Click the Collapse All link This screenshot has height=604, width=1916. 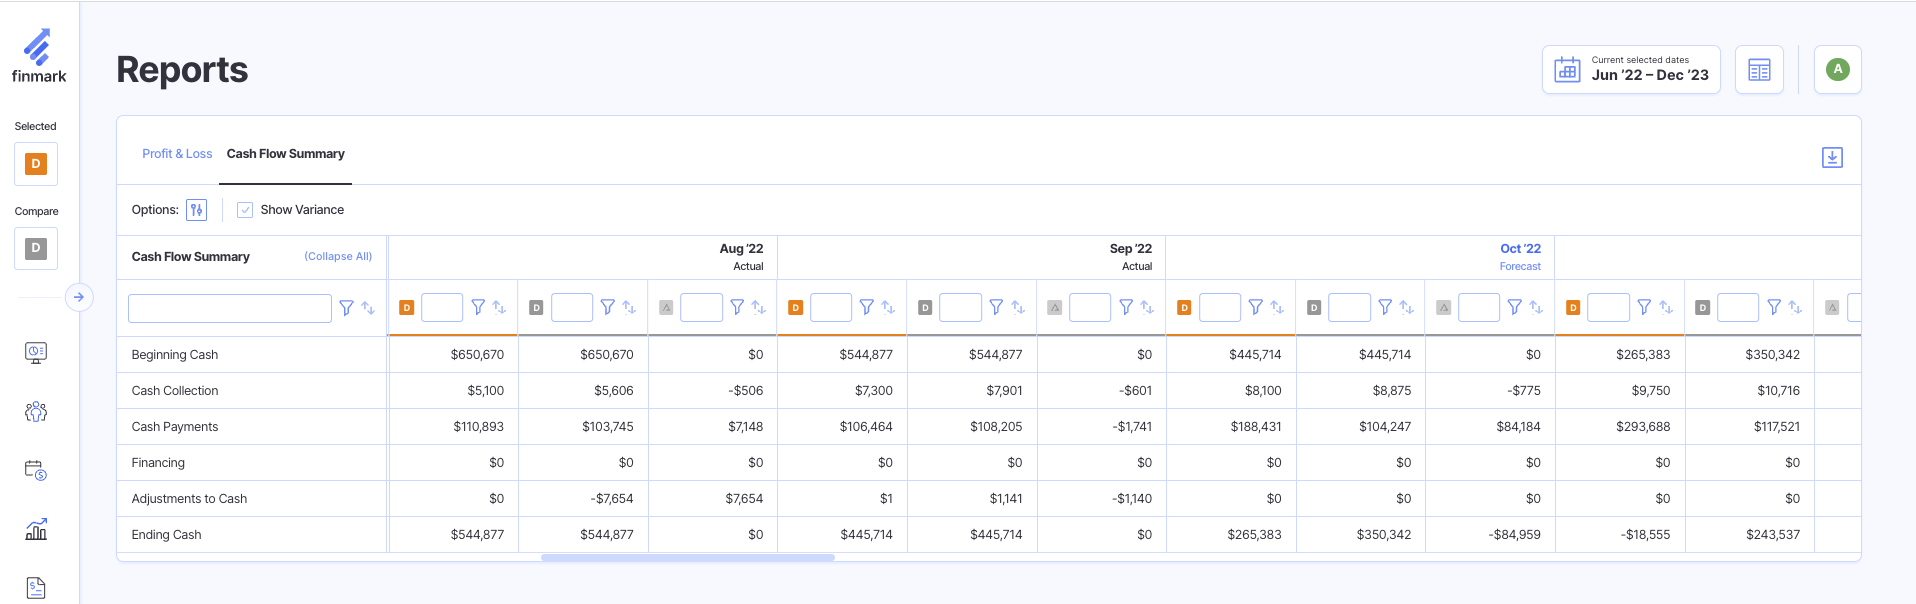pyautogui.click(x=338, y=257)
